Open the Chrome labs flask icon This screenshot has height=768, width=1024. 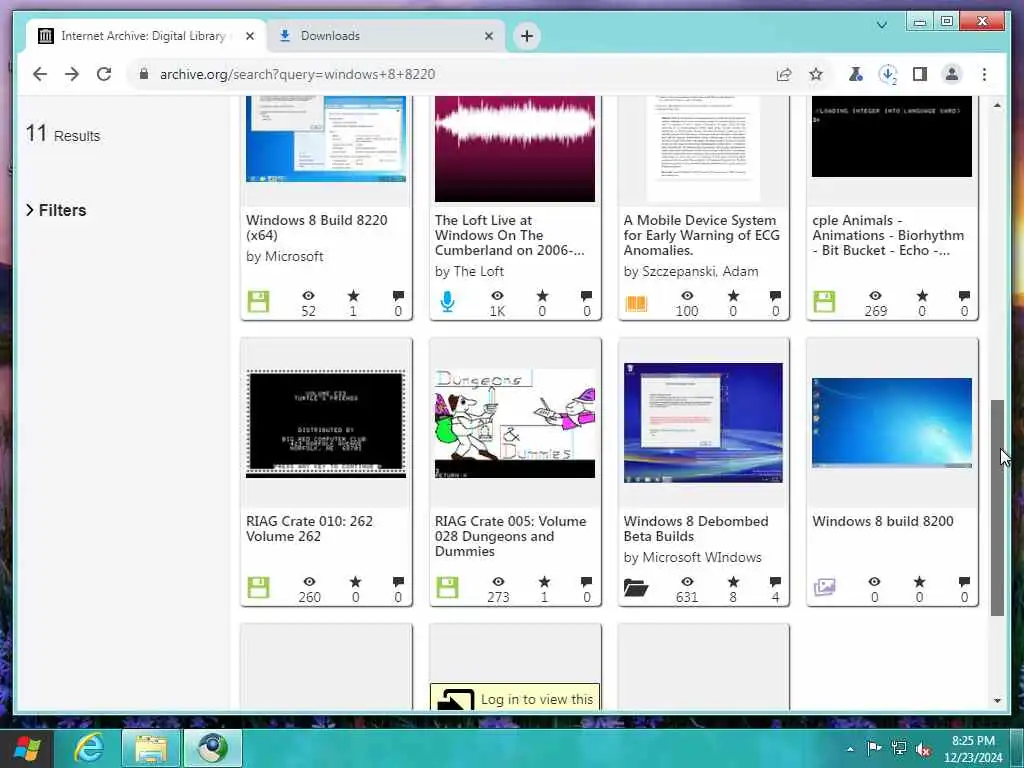click(x=855, y=74)
